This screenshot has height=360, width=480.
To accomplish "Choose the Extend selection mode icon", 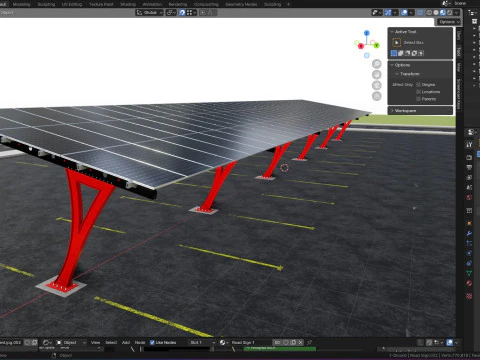I will (401, 53).
